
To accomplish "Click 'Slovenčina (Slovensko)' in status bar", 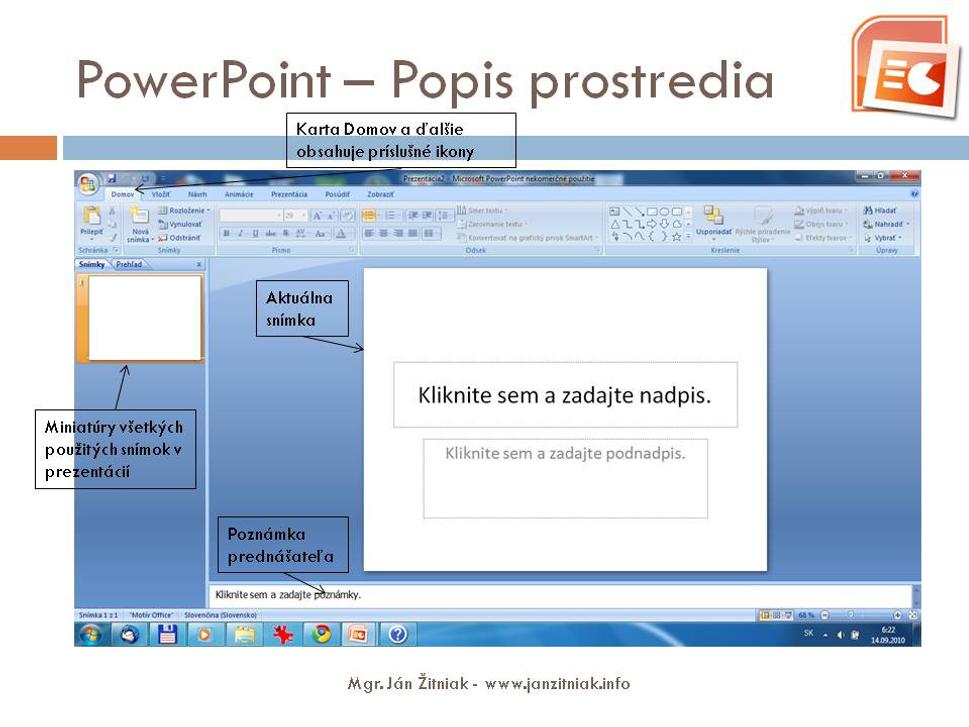I will click(220, 615).
